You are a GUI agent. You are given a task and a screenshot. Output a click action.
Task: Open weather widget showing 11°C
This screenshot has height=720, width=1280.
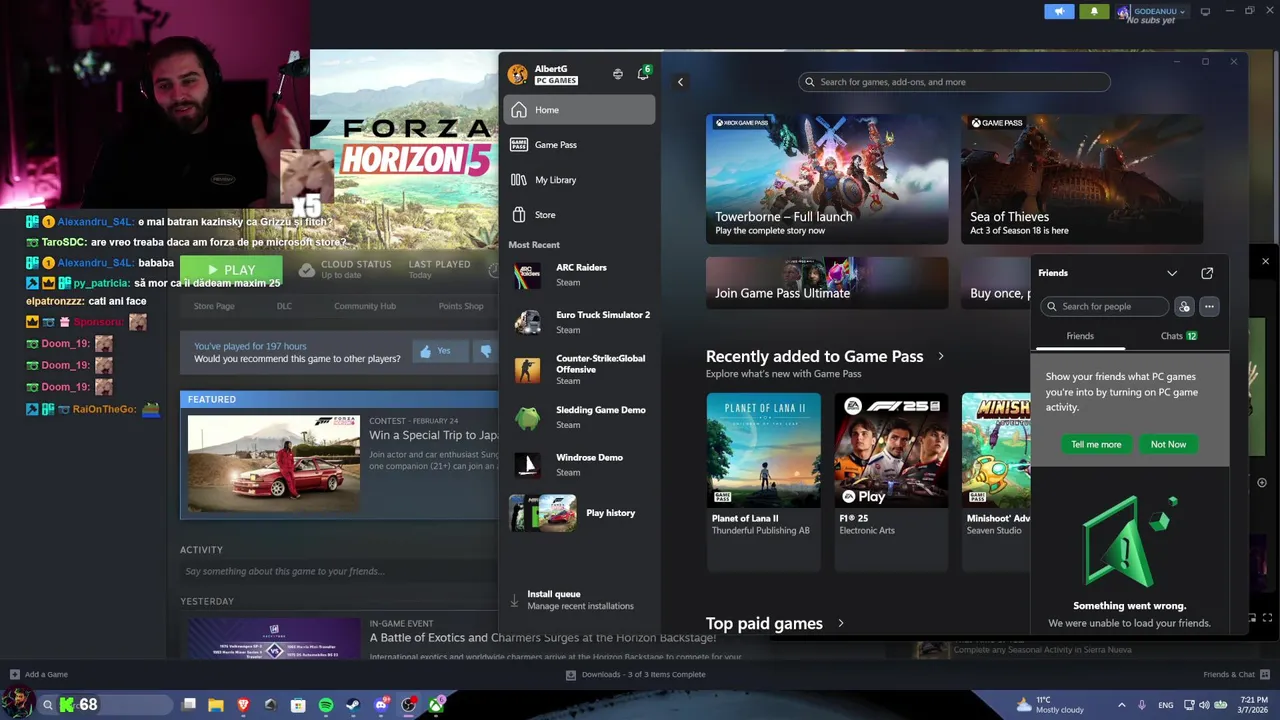point(1049,704)
